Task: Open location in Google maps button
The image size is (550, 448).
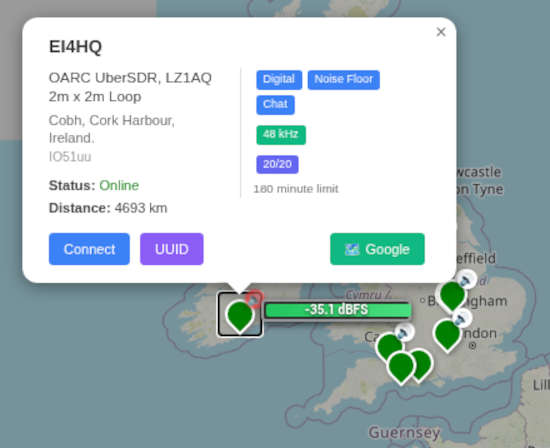Action: (x=377, y=249)
